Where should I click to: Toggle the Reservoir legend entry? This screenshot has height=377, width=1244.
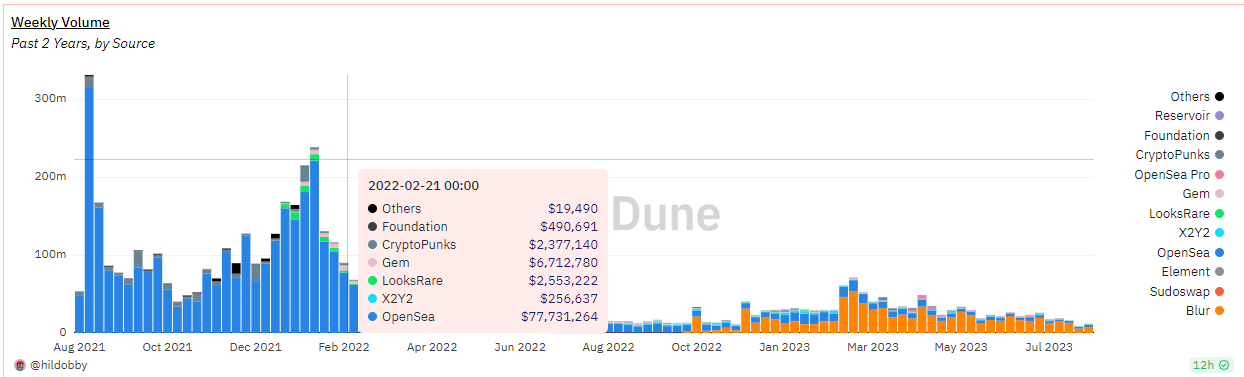[1189, 116]
